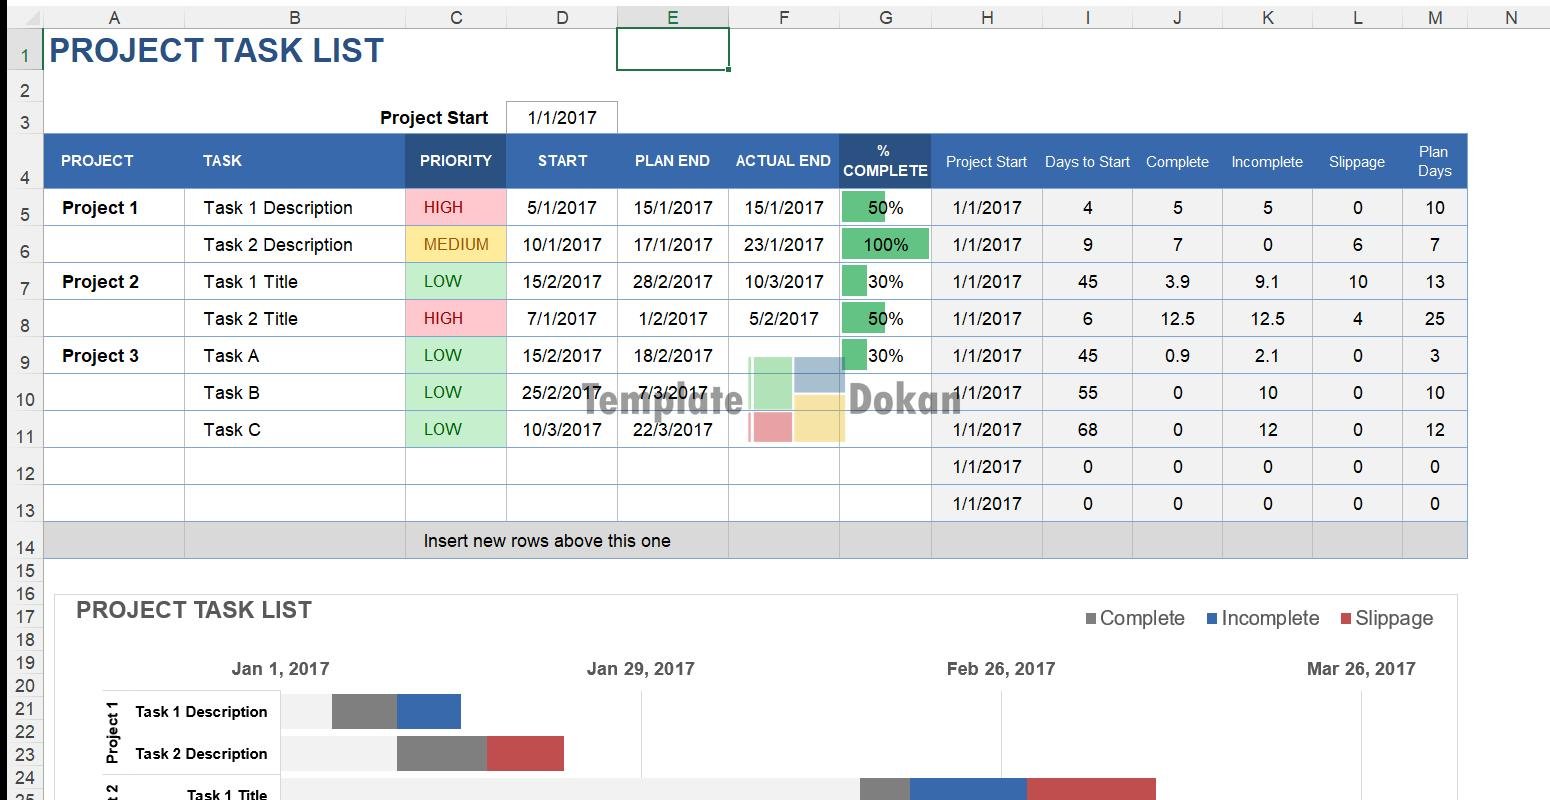Click row 14 header
1550x800 pixels.
pyautogui.click(x=24, y=546)
